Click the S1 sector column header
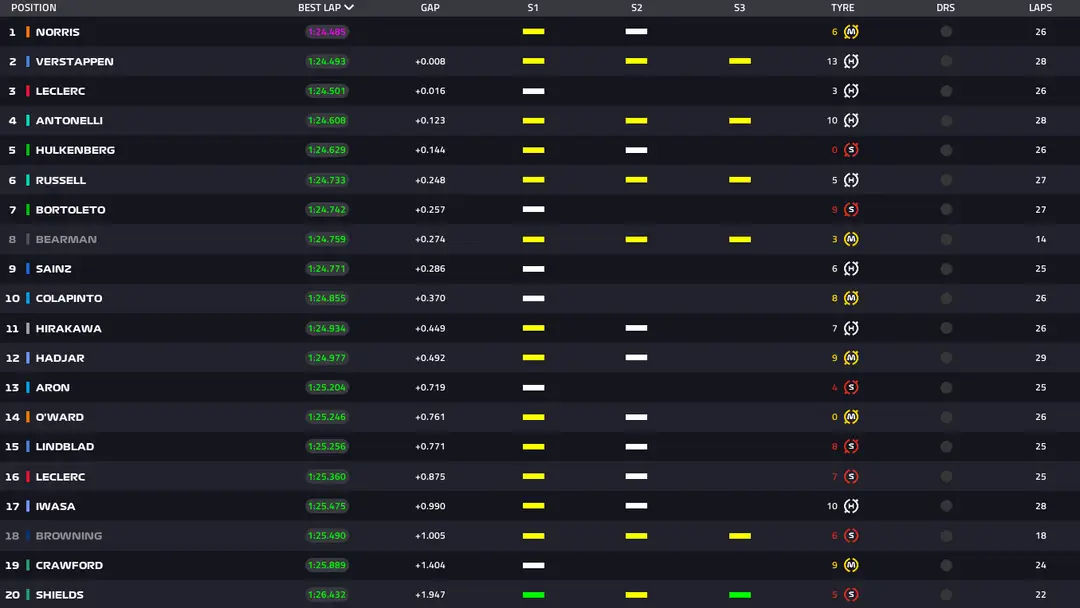Screen dimensions: 1080x608 pyautogui.click(x=533, y=8)
